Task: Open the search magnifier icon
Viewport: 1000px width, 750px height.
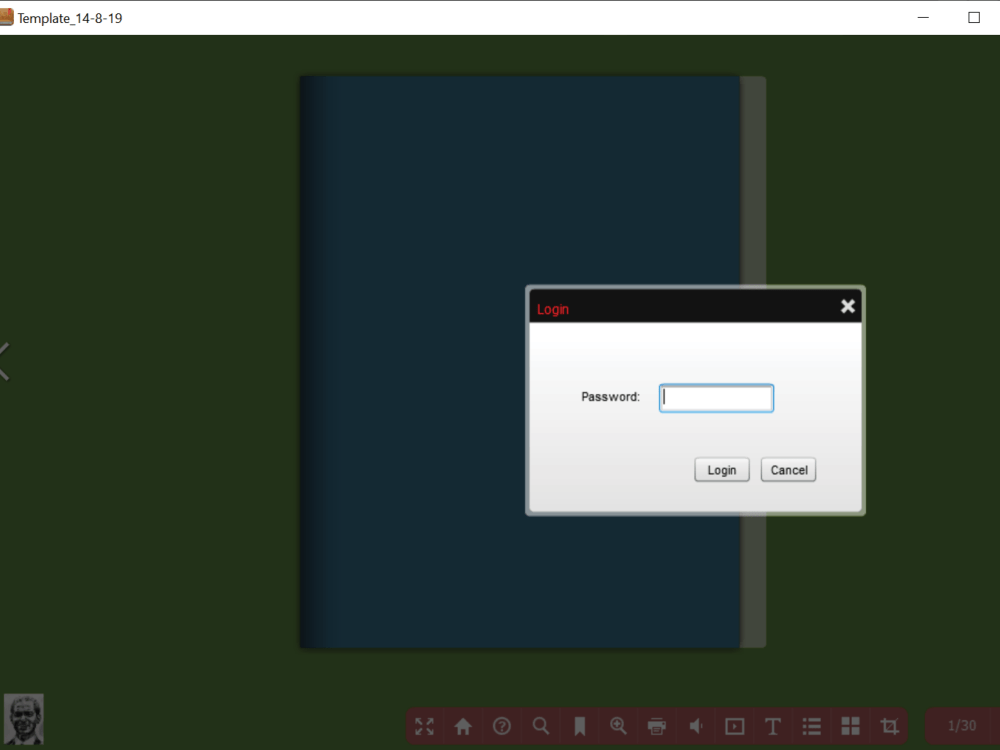Action: 541,726
